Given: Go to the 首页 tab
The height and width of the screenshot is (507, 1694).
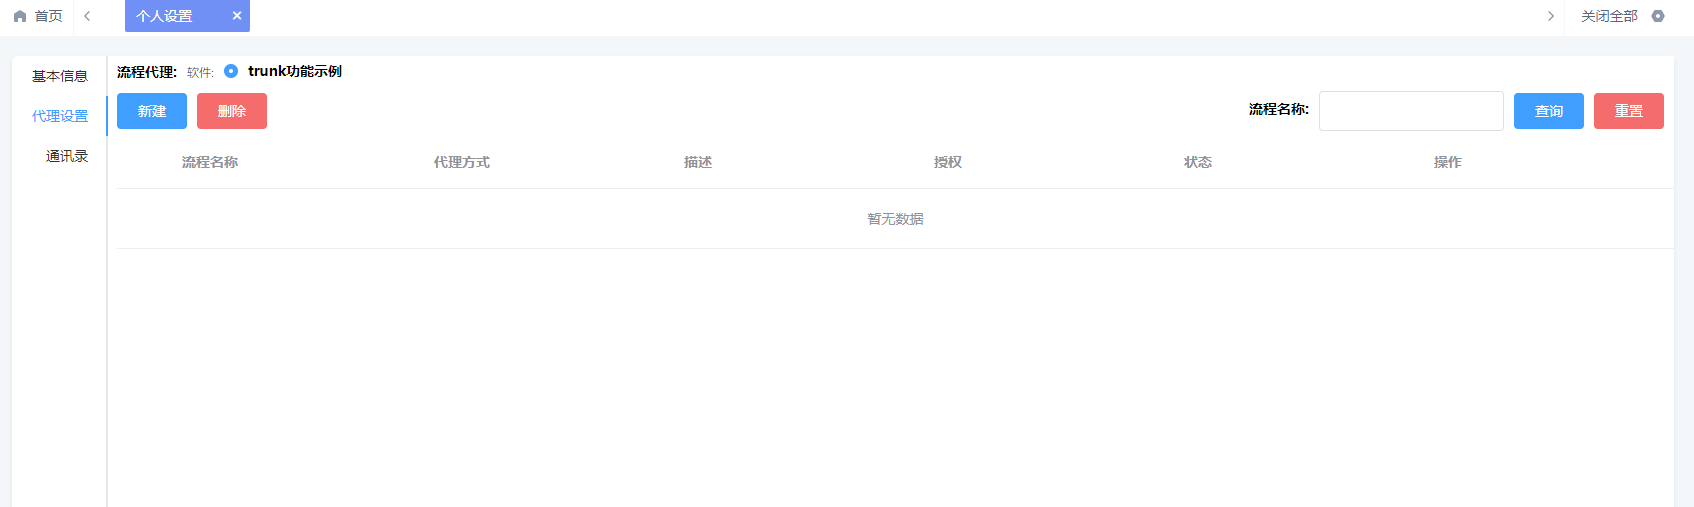Looking at the screenshot, I should (x=48, y=16).
